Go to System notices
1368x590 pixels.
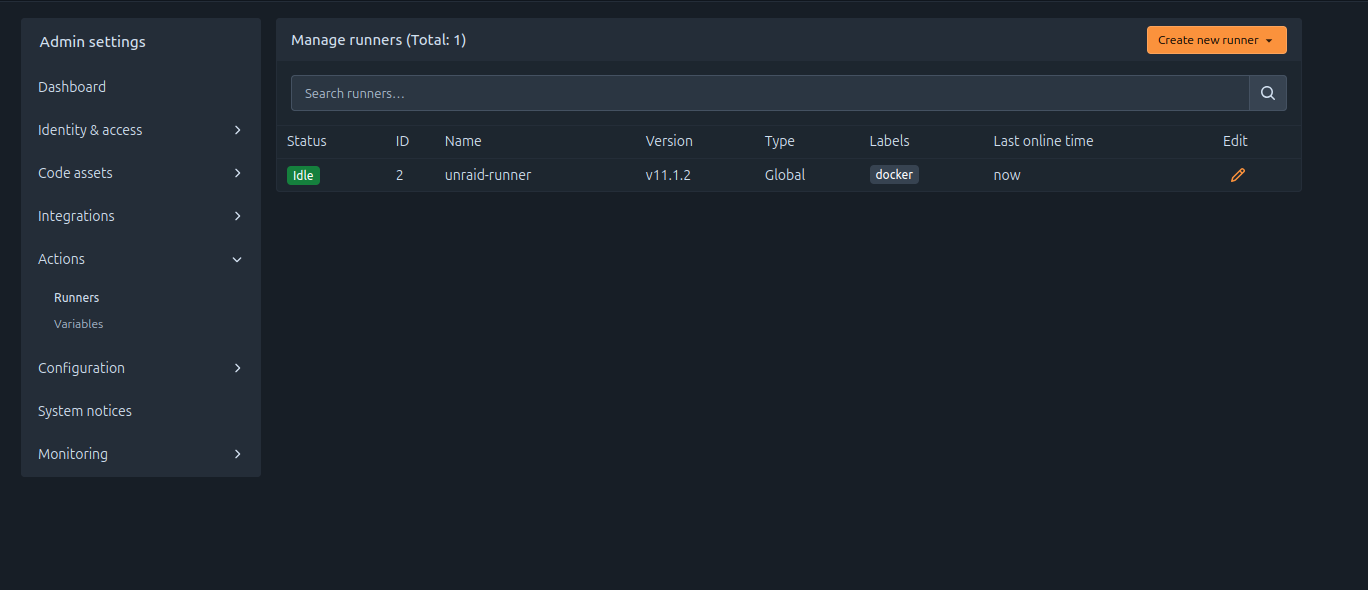(x=85, y=411)
